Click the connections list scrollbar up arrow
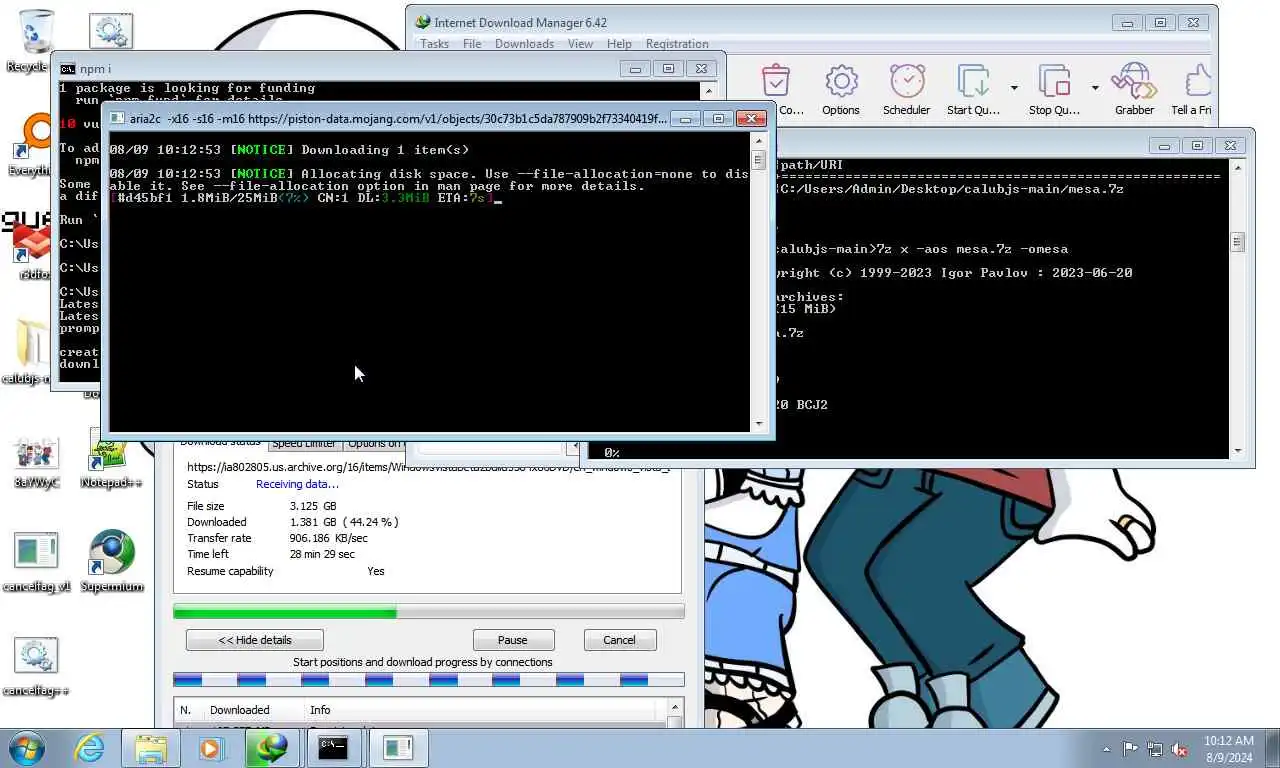Image resolution: width=1280 pixels, height=768 pixels. click(675, 709)
